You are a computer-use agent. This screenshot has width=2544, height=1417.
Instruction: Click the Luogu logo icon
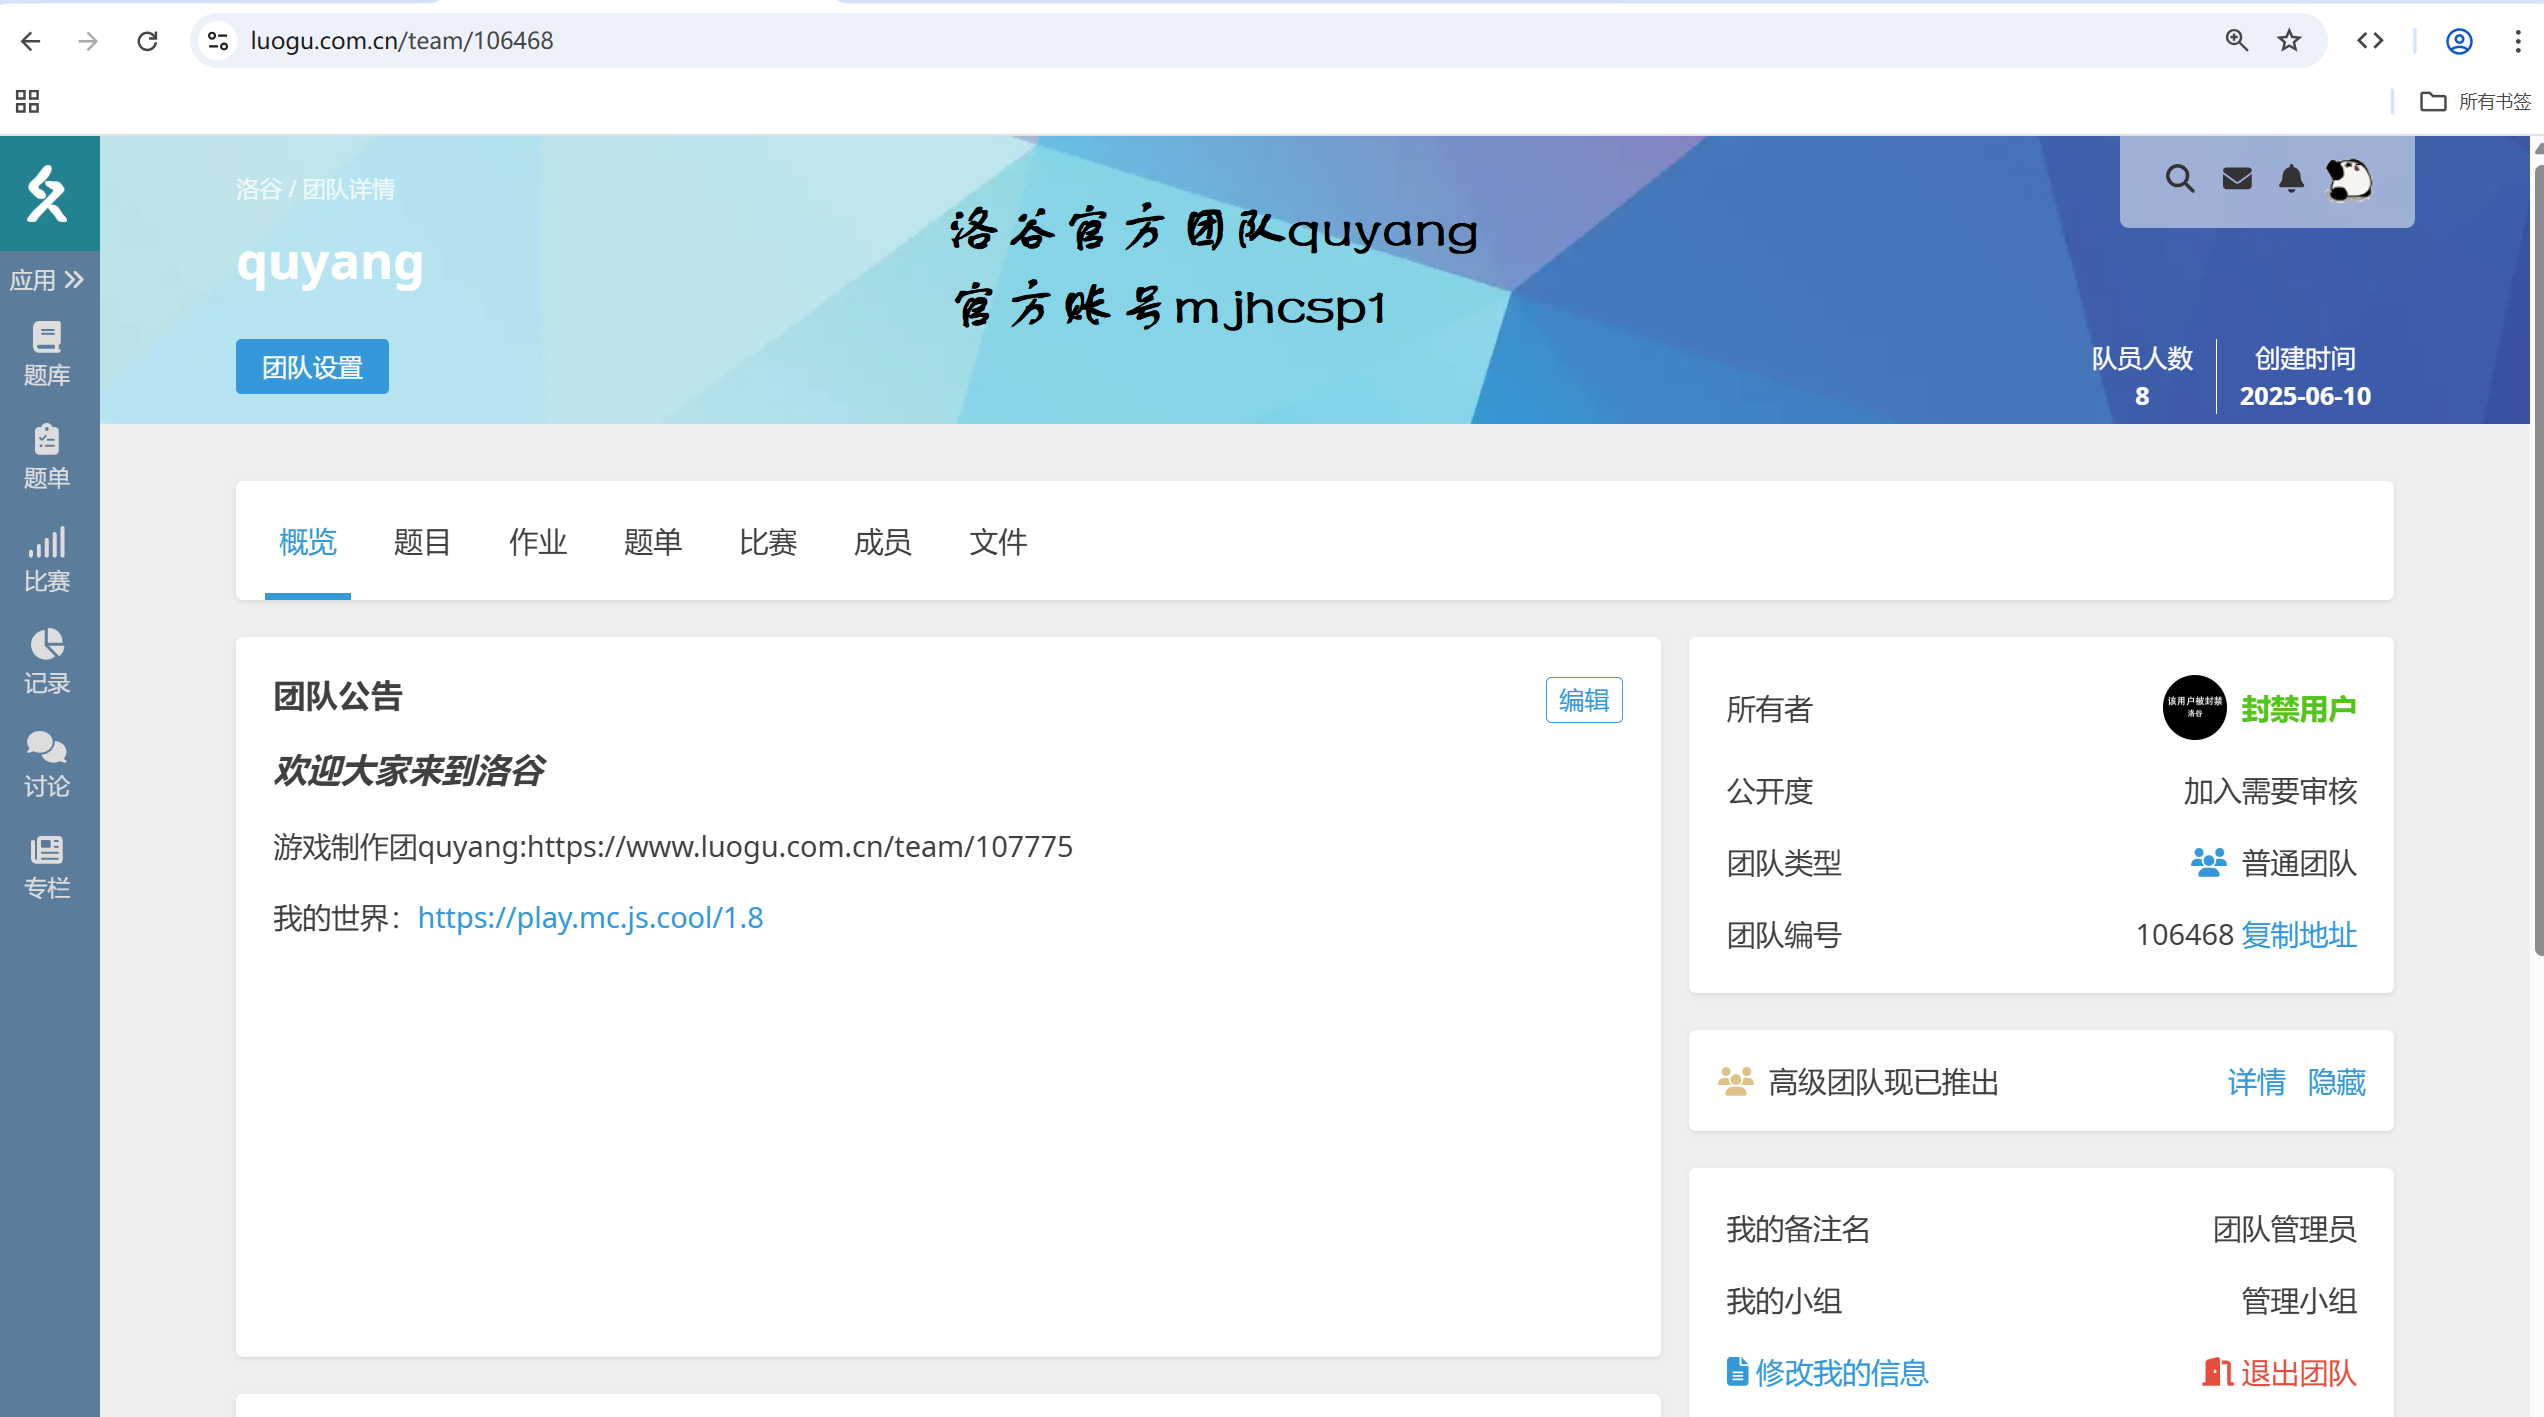[x=47, y=193]
